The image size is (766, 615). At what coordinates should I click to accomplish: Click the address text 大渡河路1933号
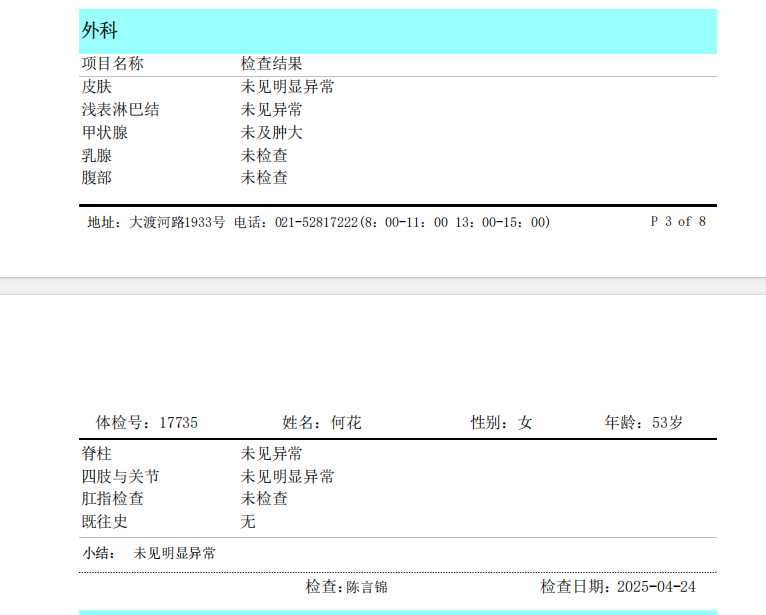coord(177,222)
